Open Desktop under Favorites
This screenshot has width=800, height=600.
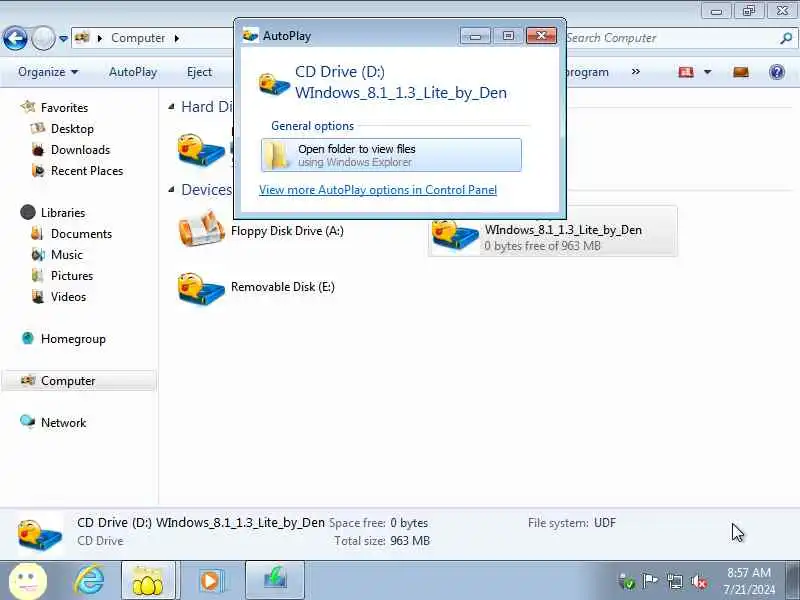[x=72, y=129]
